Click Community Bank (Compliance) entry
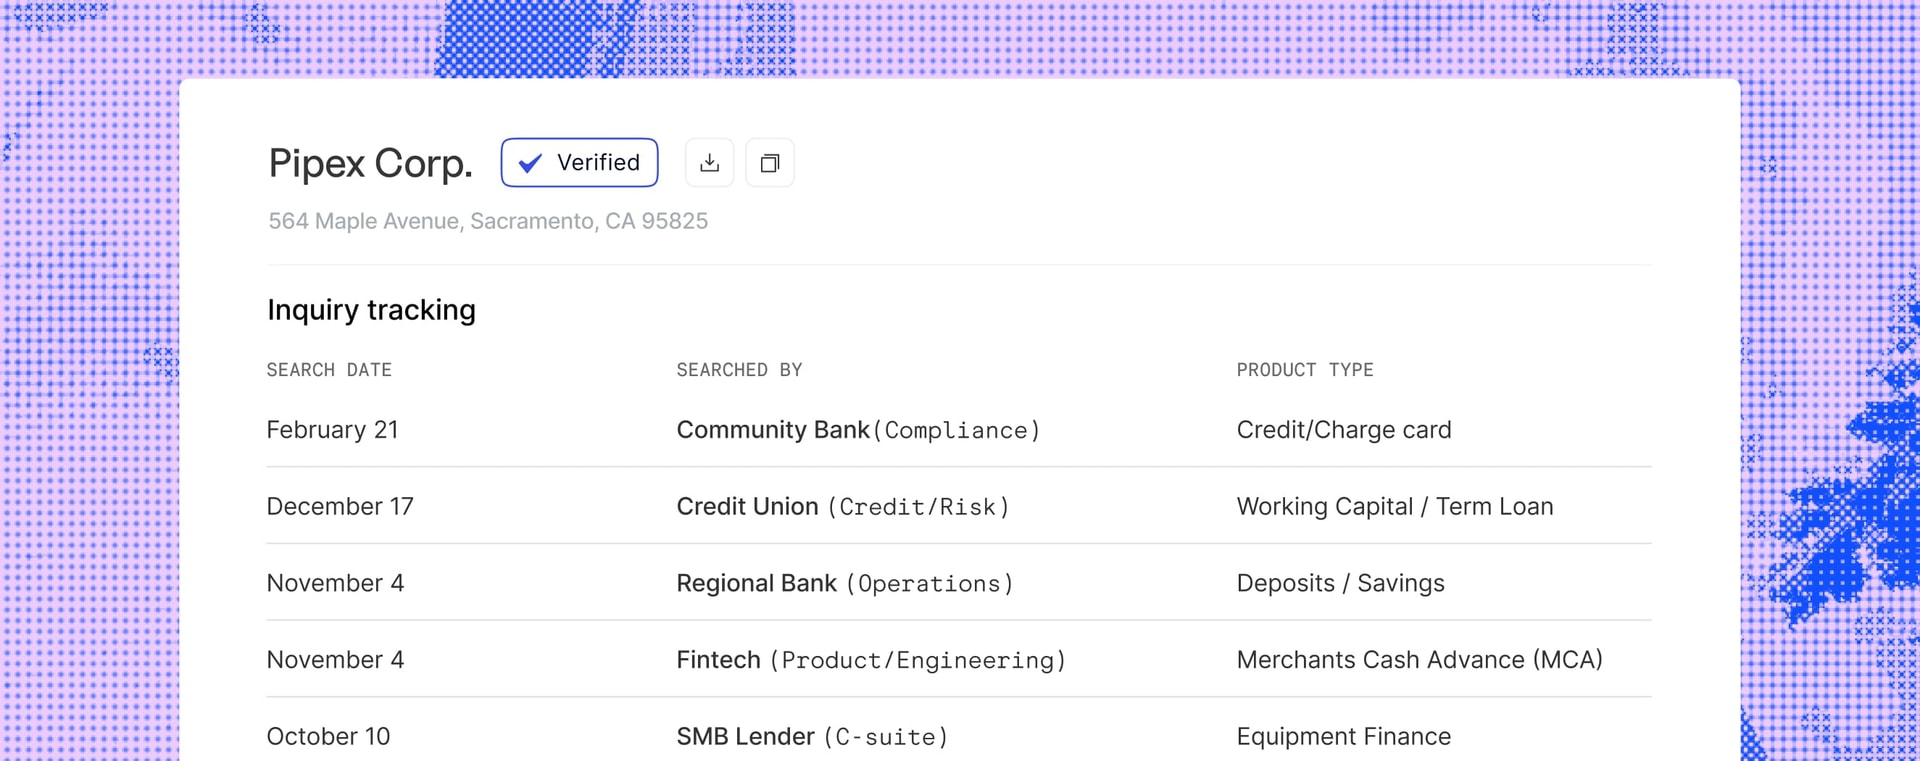This screenshot has height=761, width=1920. [858, 430]
